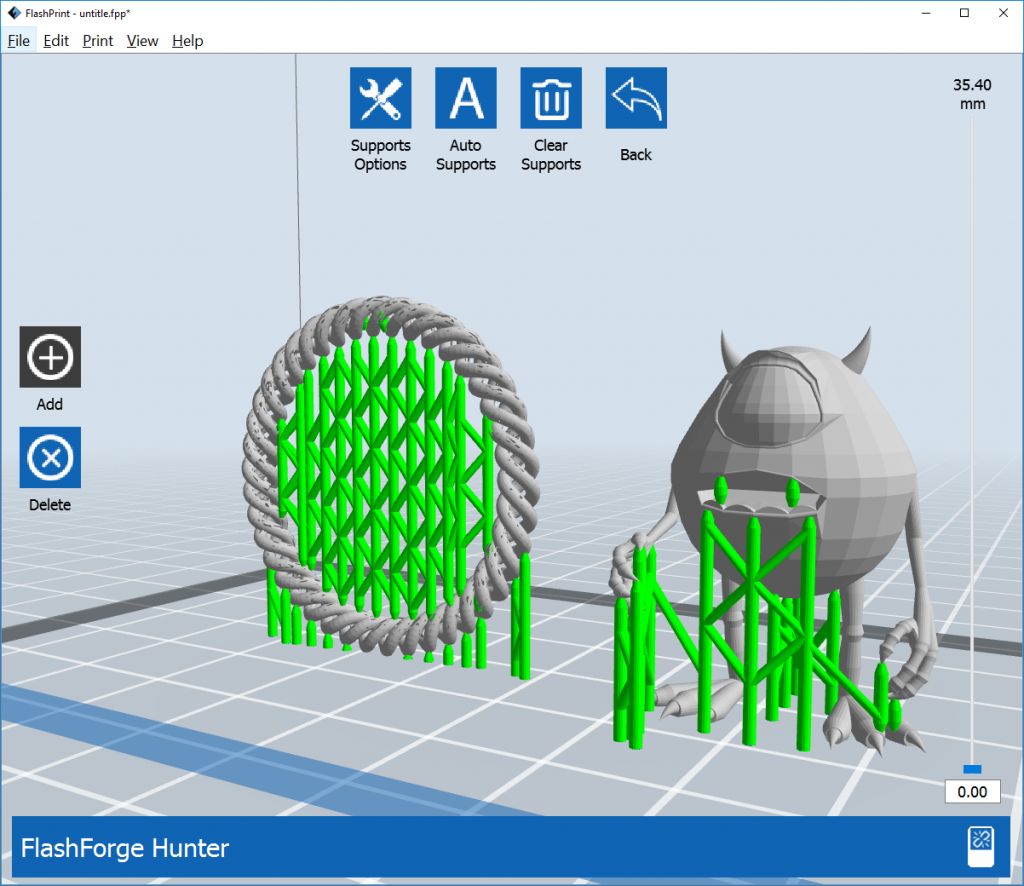Click the Clear Supports trash icon

[551, 98]
